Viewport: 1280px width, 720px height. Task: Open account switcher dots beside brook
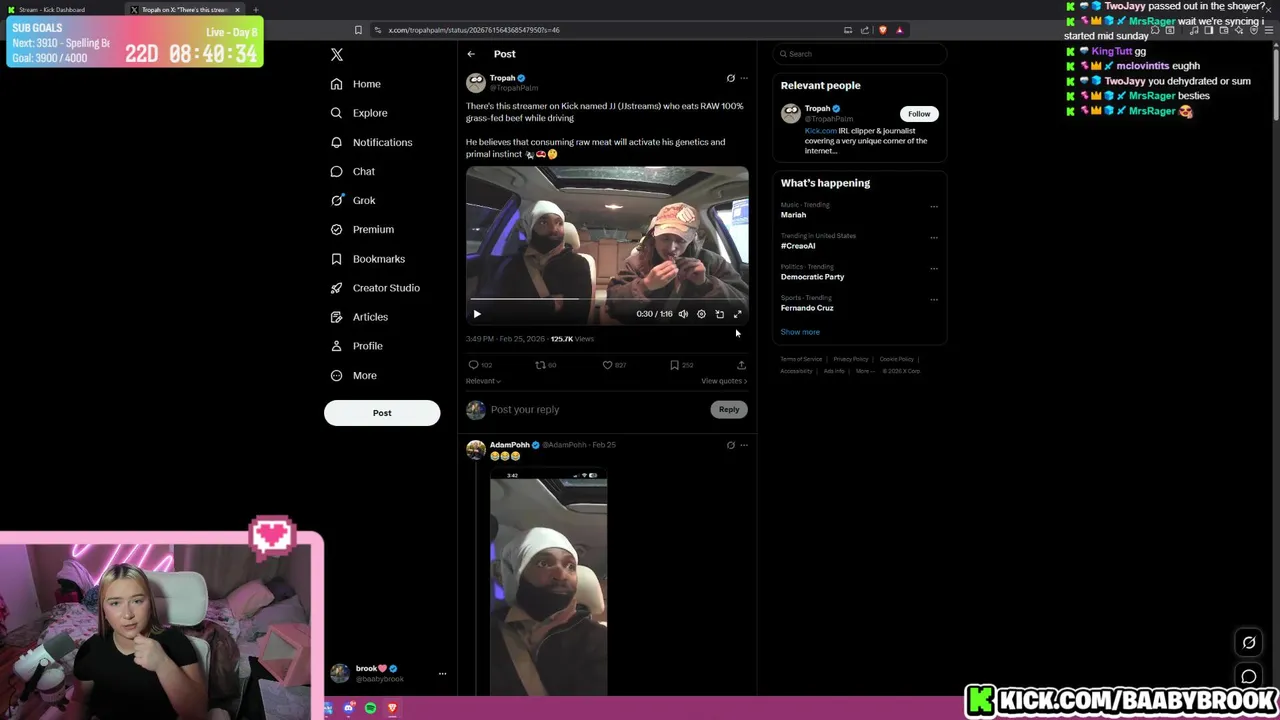pyautogui.click(x=442, y=674)
